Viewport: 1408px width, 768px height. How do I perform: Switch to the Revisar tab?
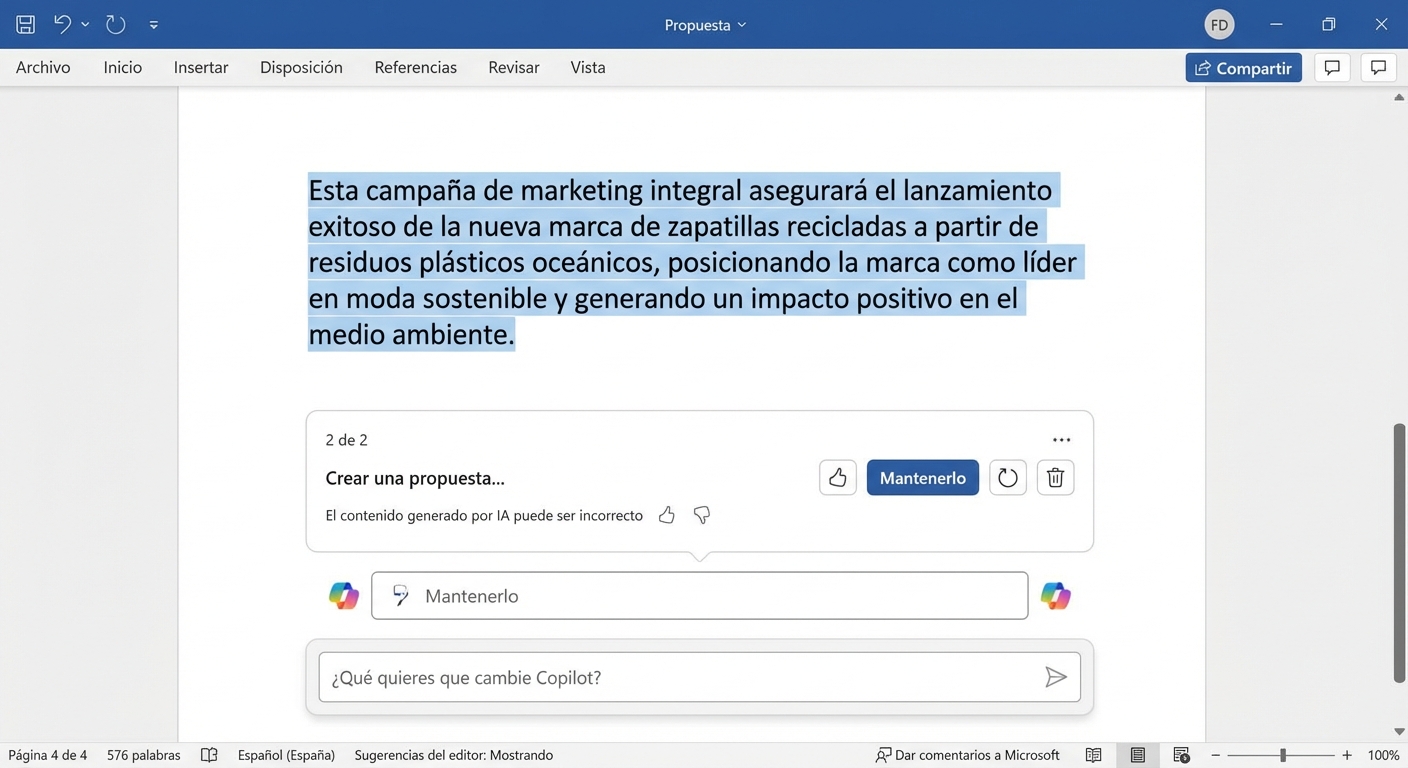pos(513,67)
